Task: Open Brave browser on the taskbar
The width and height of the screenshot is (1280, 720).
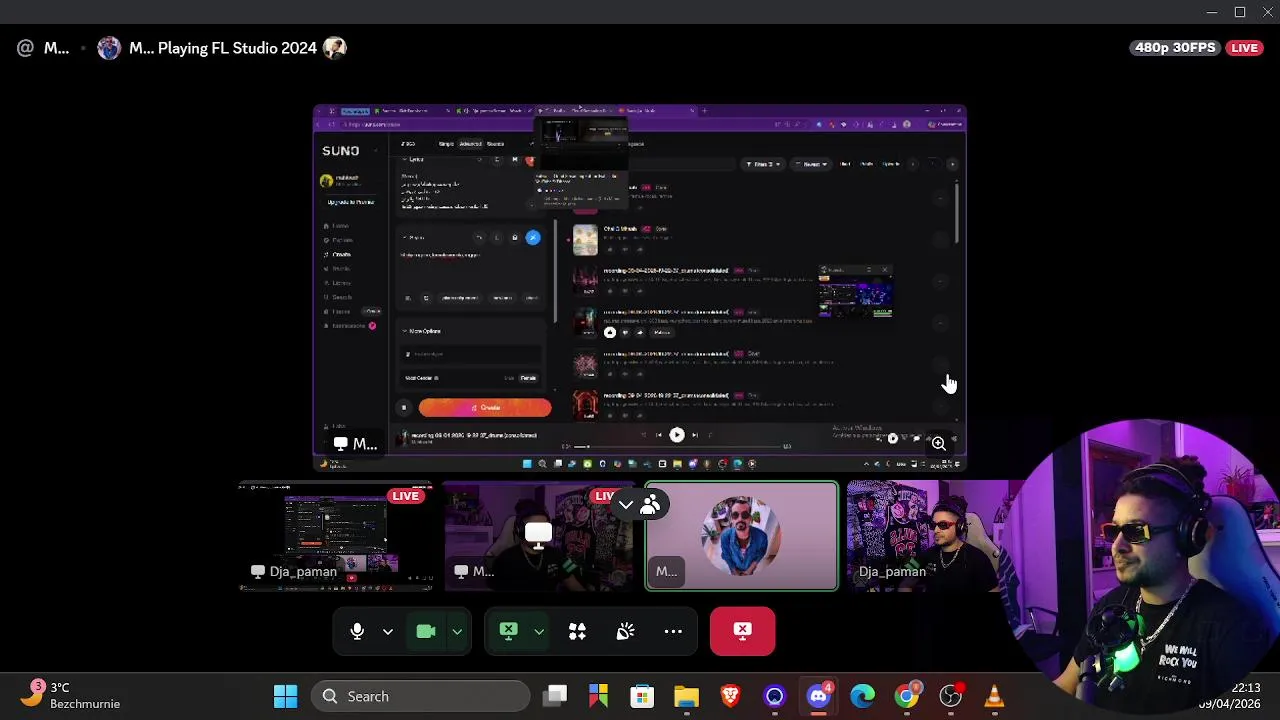Action: click(x=731, y=696)
